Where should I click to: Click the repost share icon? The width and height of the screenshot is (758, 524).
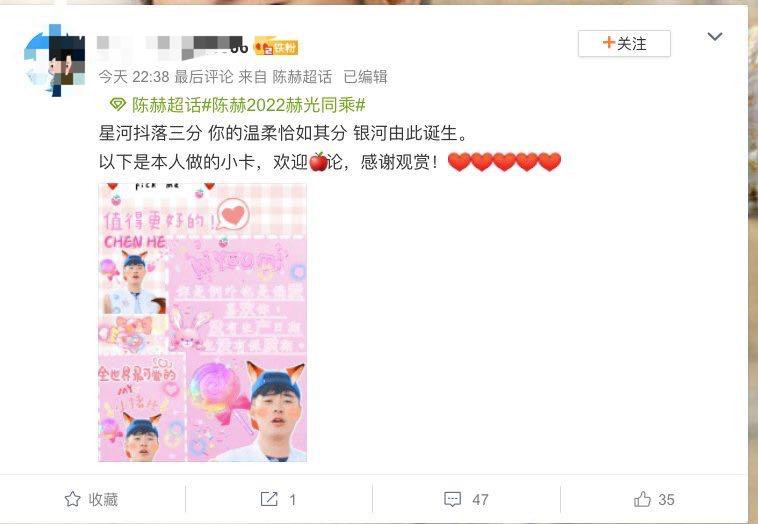pos(269,499)
